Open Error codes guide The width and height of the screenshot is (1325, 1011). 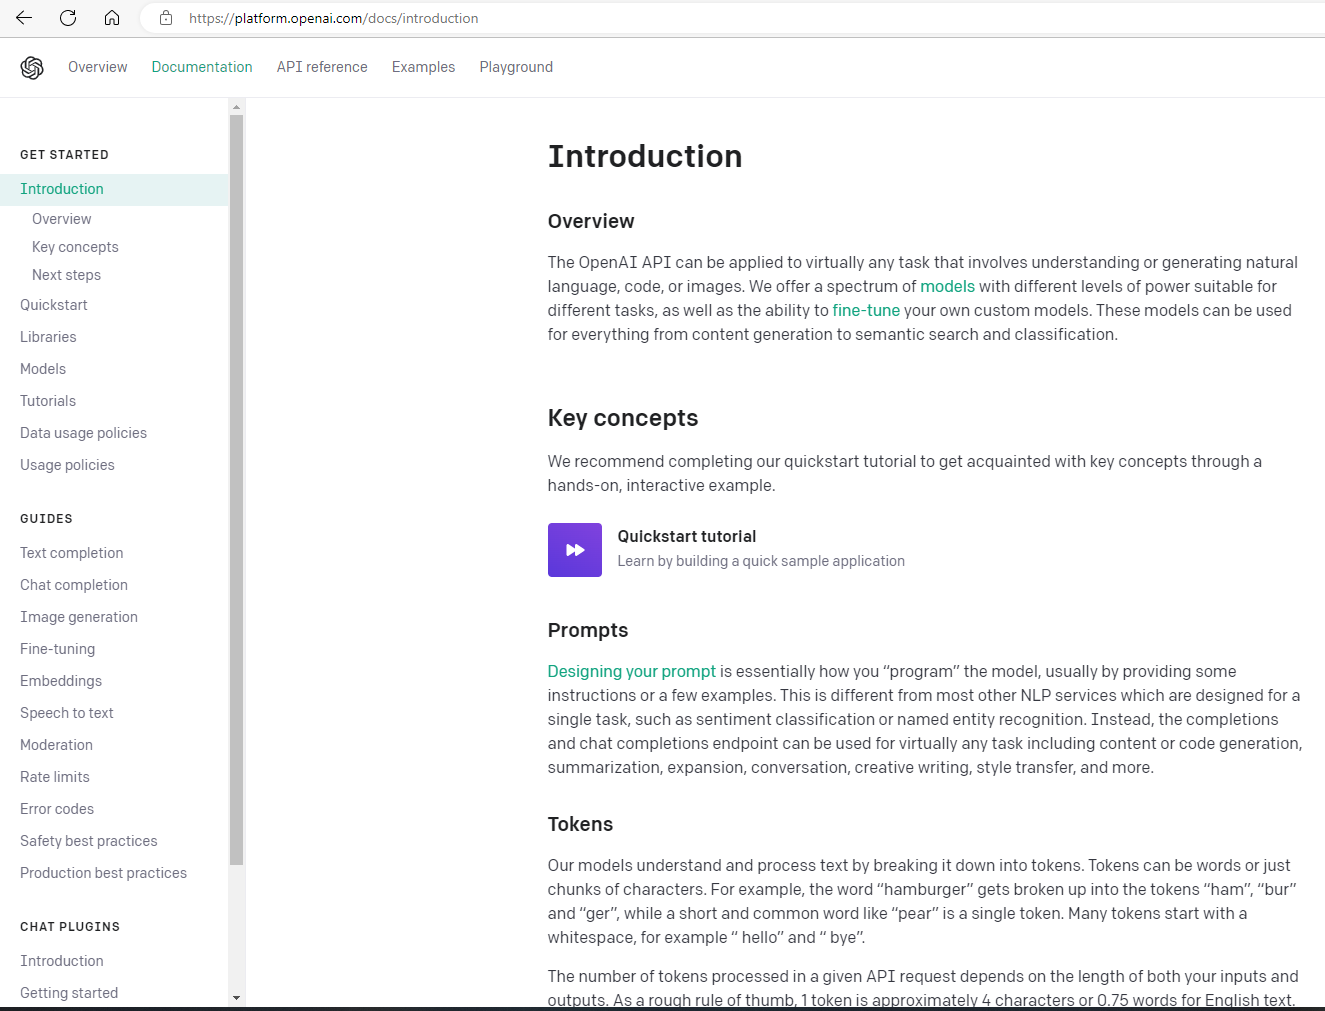(x=57, y=809)
